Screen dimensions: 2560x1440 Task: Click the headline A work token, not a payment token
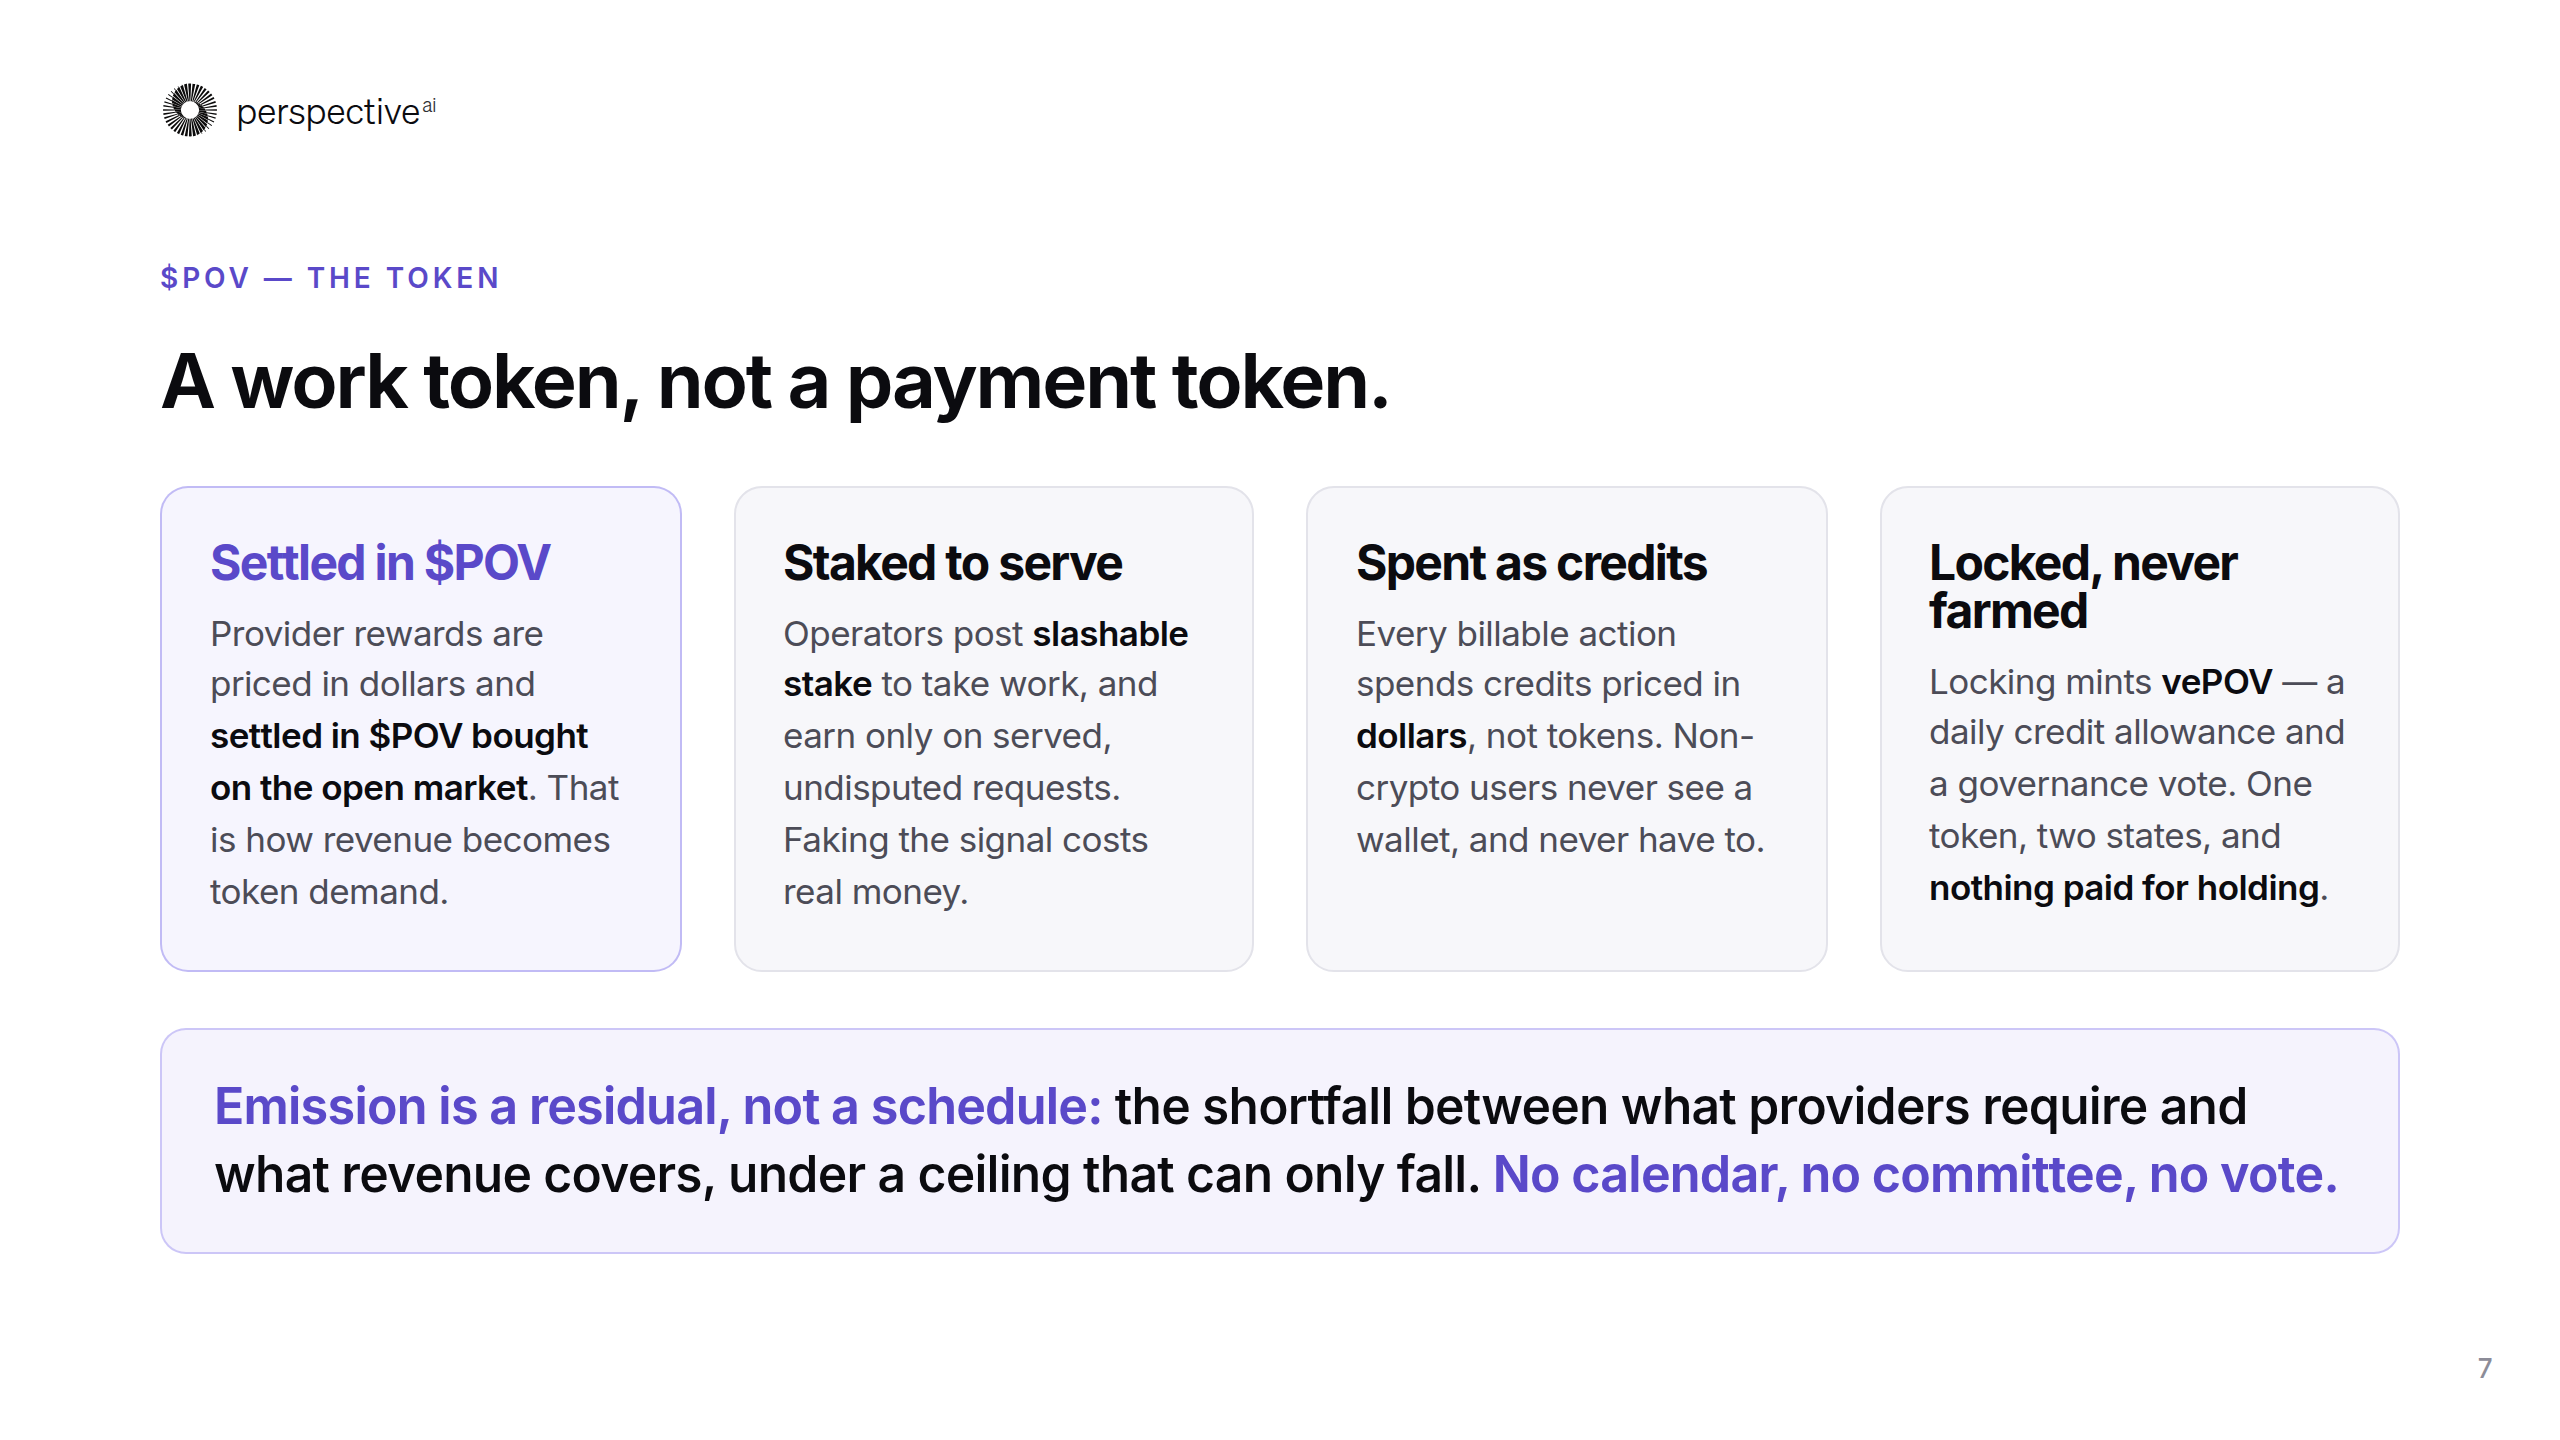tap(775, 383)
